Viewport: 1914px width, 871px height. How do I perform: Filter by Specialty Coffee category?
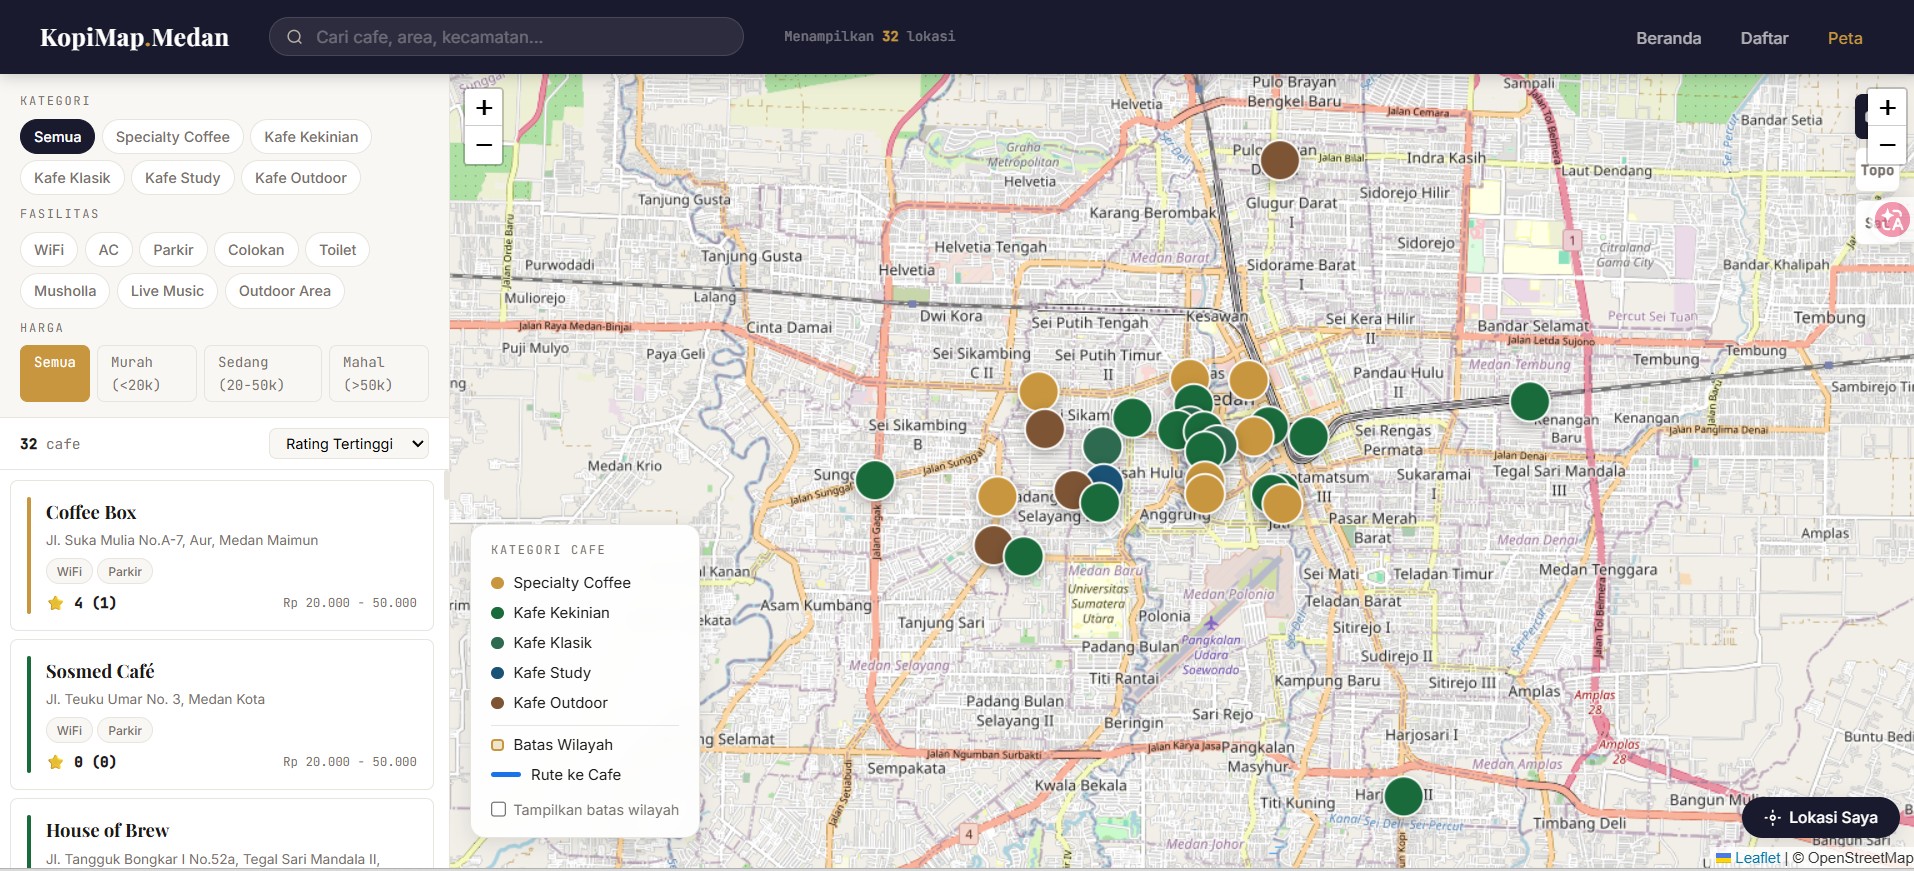(173, 137)
